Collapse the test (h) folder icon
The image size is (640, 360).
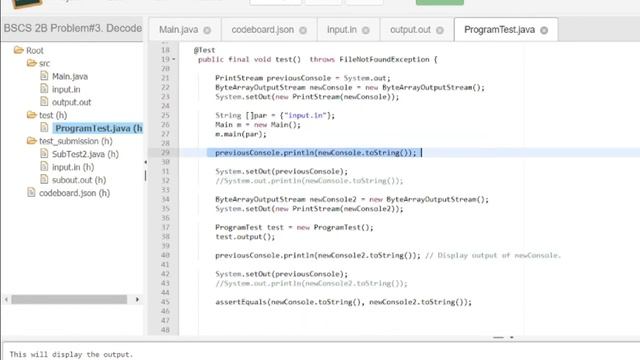click(31, 115)
